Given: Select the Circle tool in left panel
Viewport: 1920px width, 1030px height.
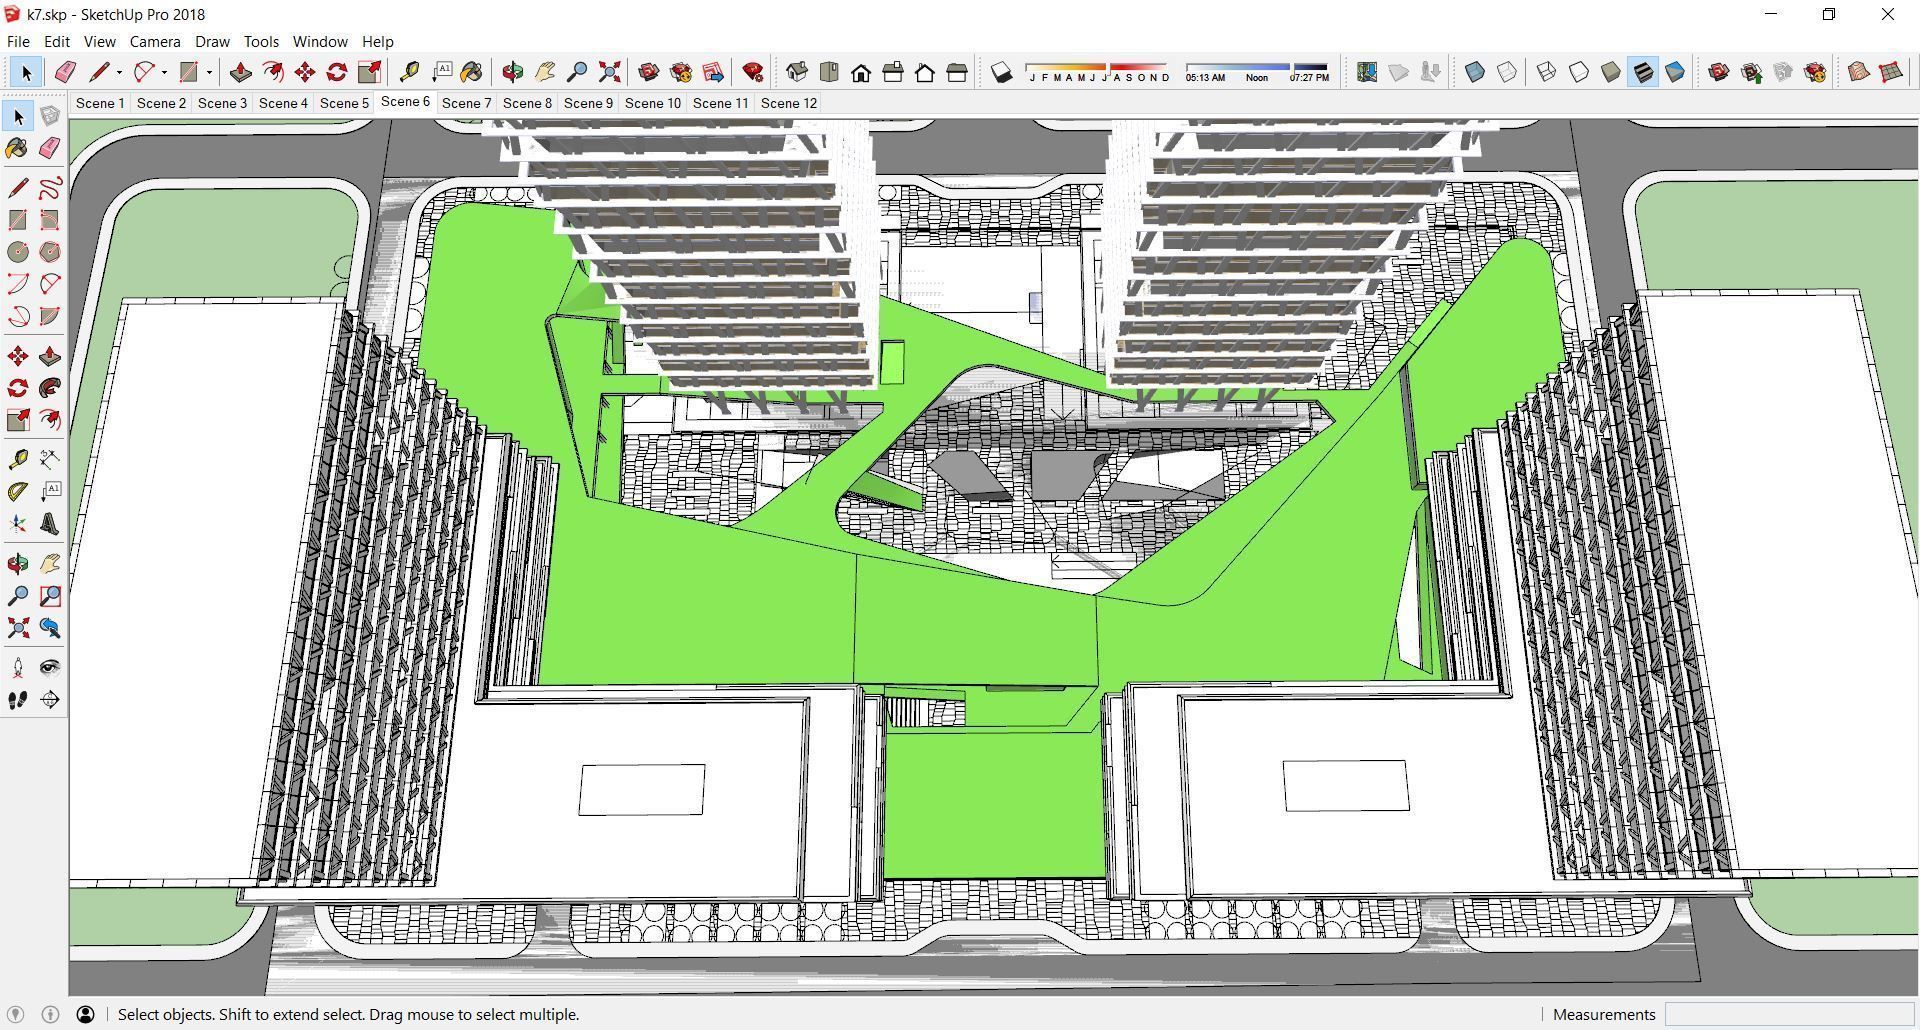Looking at the screenshot, I should pos(18,252).
